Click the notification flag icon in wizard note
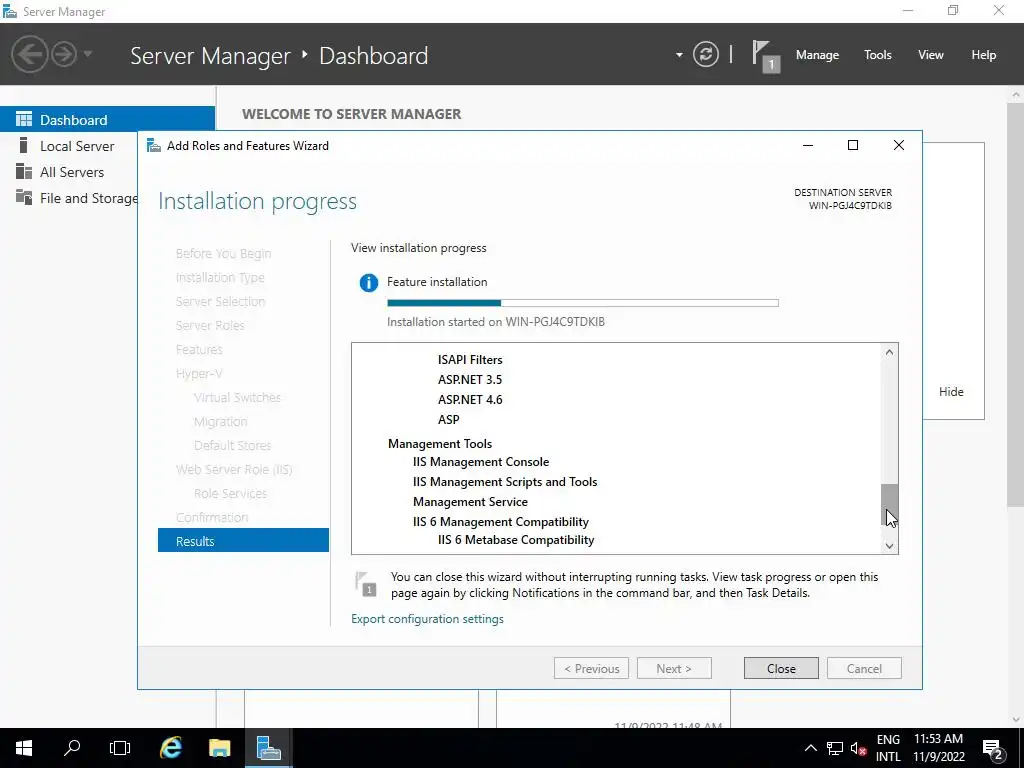The height and width of the screenshot is (768, 1024). click(365, 584)
